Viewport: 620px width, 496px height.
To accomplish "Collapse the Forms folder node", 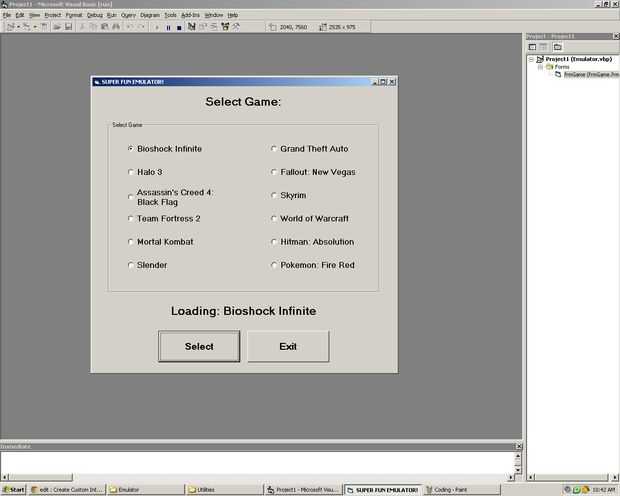I will click(x=540, y=67).
